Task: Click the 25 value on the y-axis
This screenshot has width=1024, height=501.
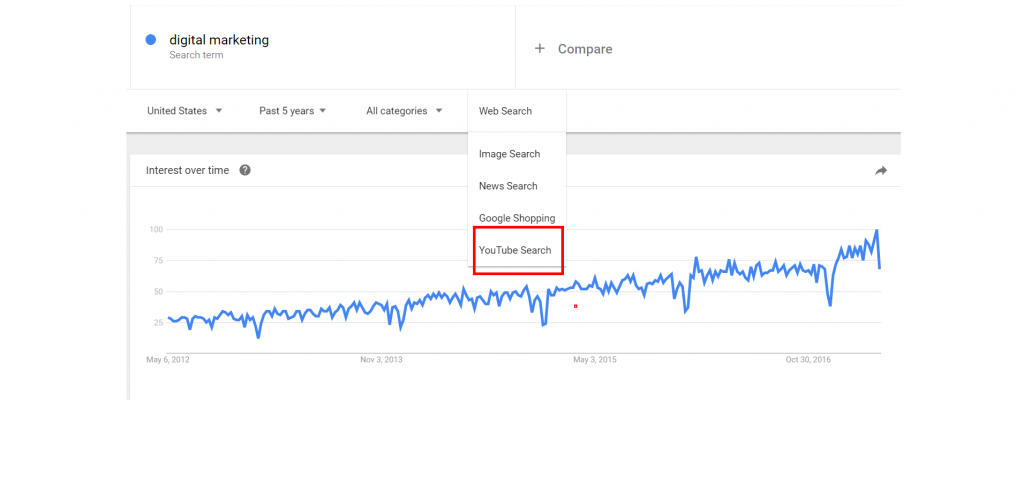Action: [x=157, y=323]
